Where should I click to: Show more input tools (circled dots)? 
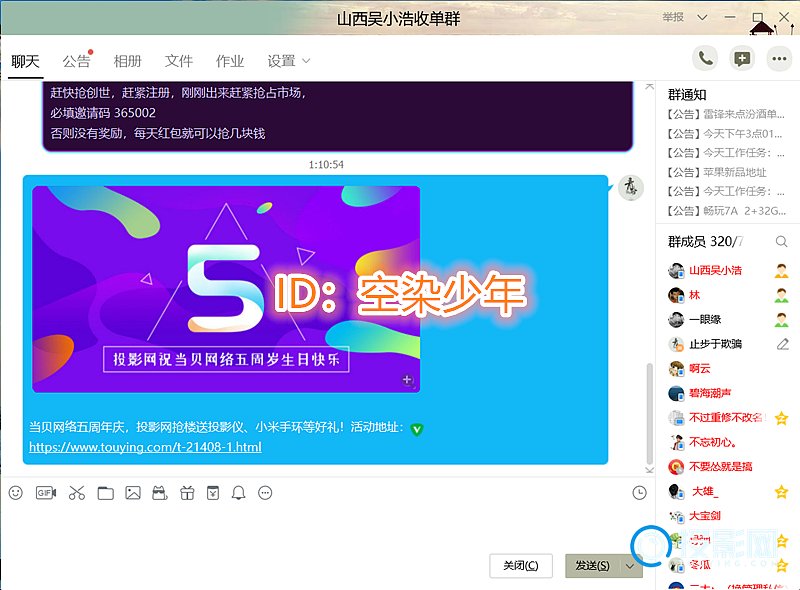coord(265,493)
